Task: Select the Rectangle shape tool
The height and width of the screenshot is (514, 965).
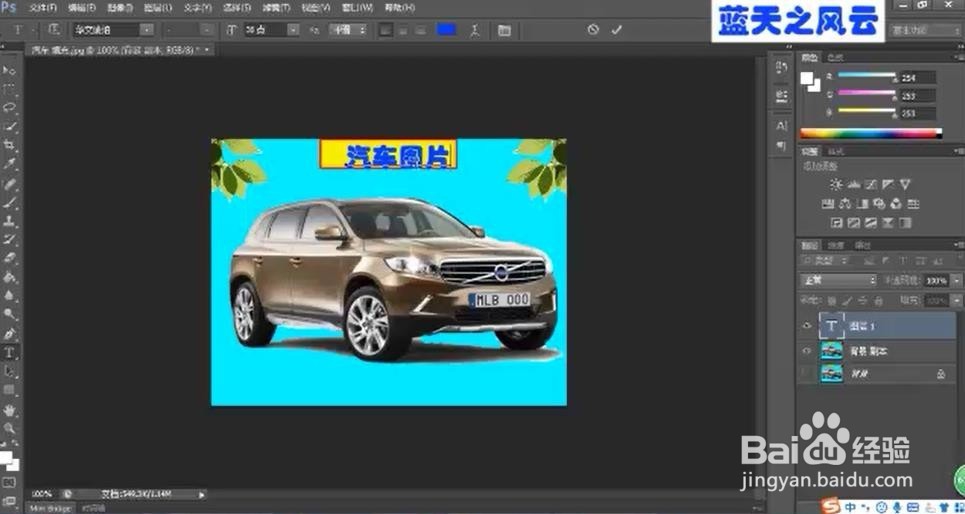Action: click(x=10, y=390)
